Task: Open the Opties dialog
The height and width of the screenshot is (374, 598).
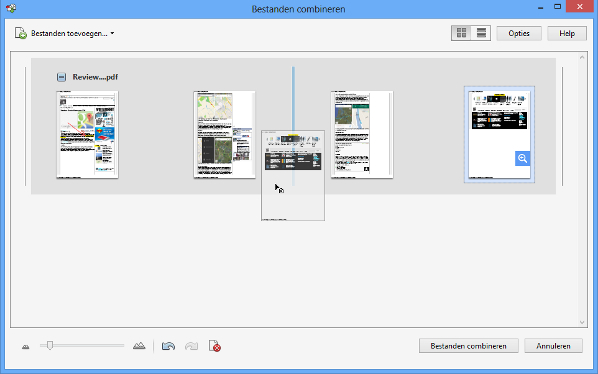Action: tap(519, 33)
